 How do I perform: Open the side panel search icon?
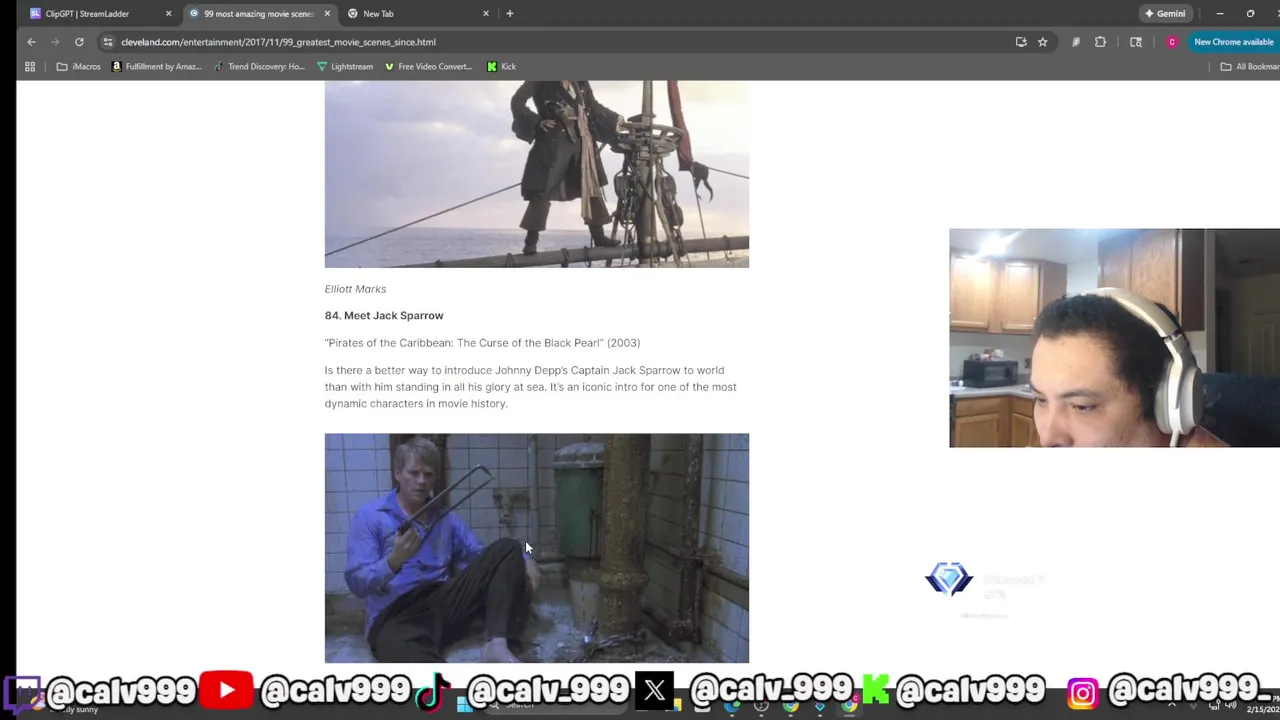[1136, 42]
